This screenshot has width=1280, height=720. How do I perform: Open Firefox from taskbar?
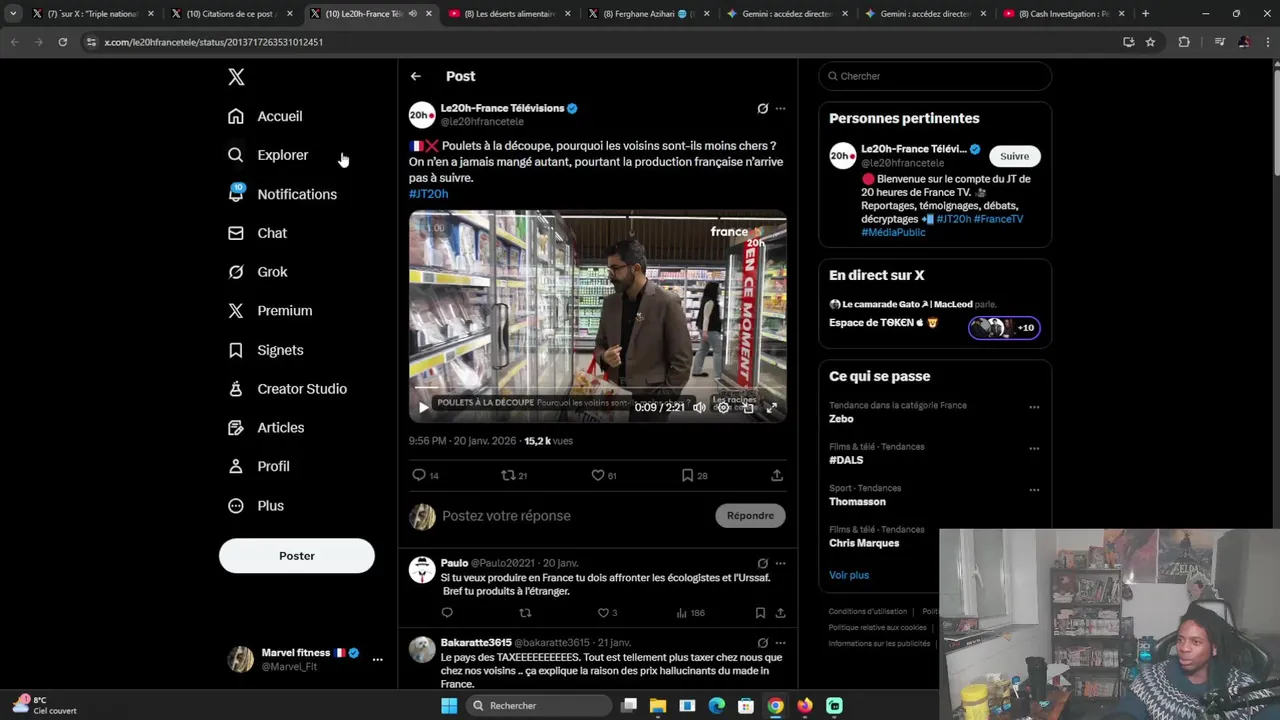click(x=805, y=706)
